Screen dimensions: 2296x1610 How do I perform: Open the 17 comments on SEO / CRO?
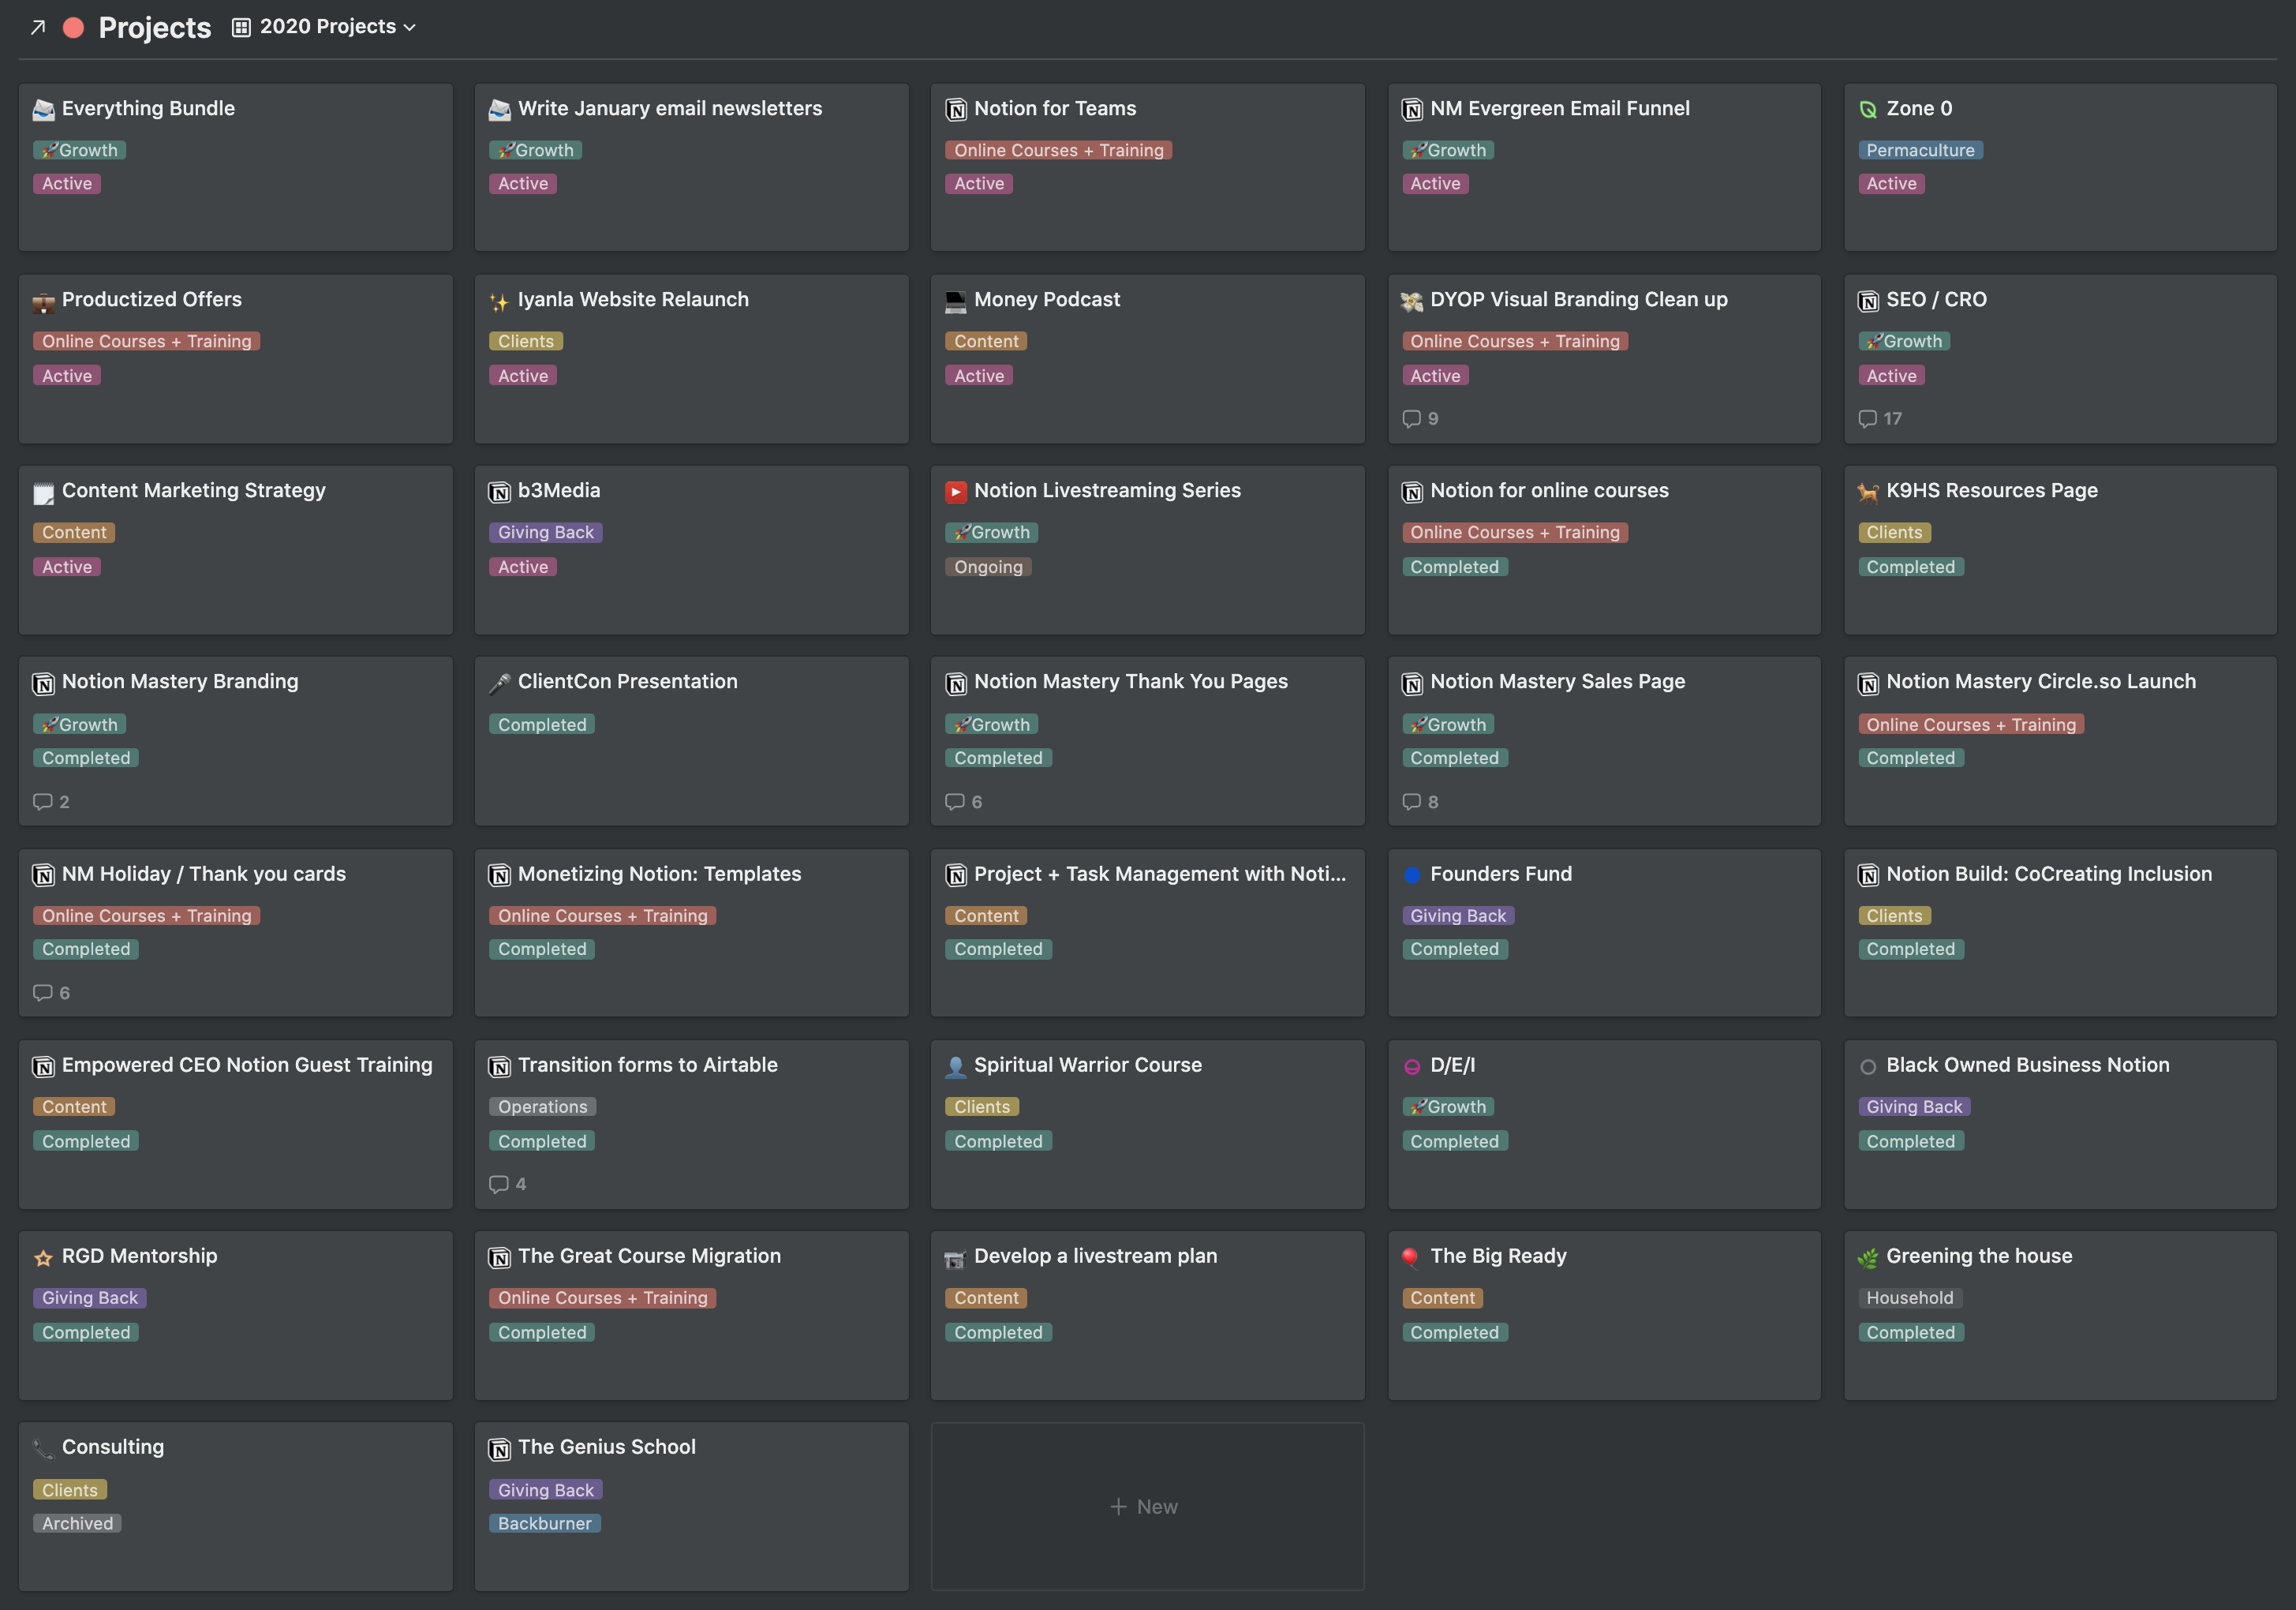pos(1880,419)
